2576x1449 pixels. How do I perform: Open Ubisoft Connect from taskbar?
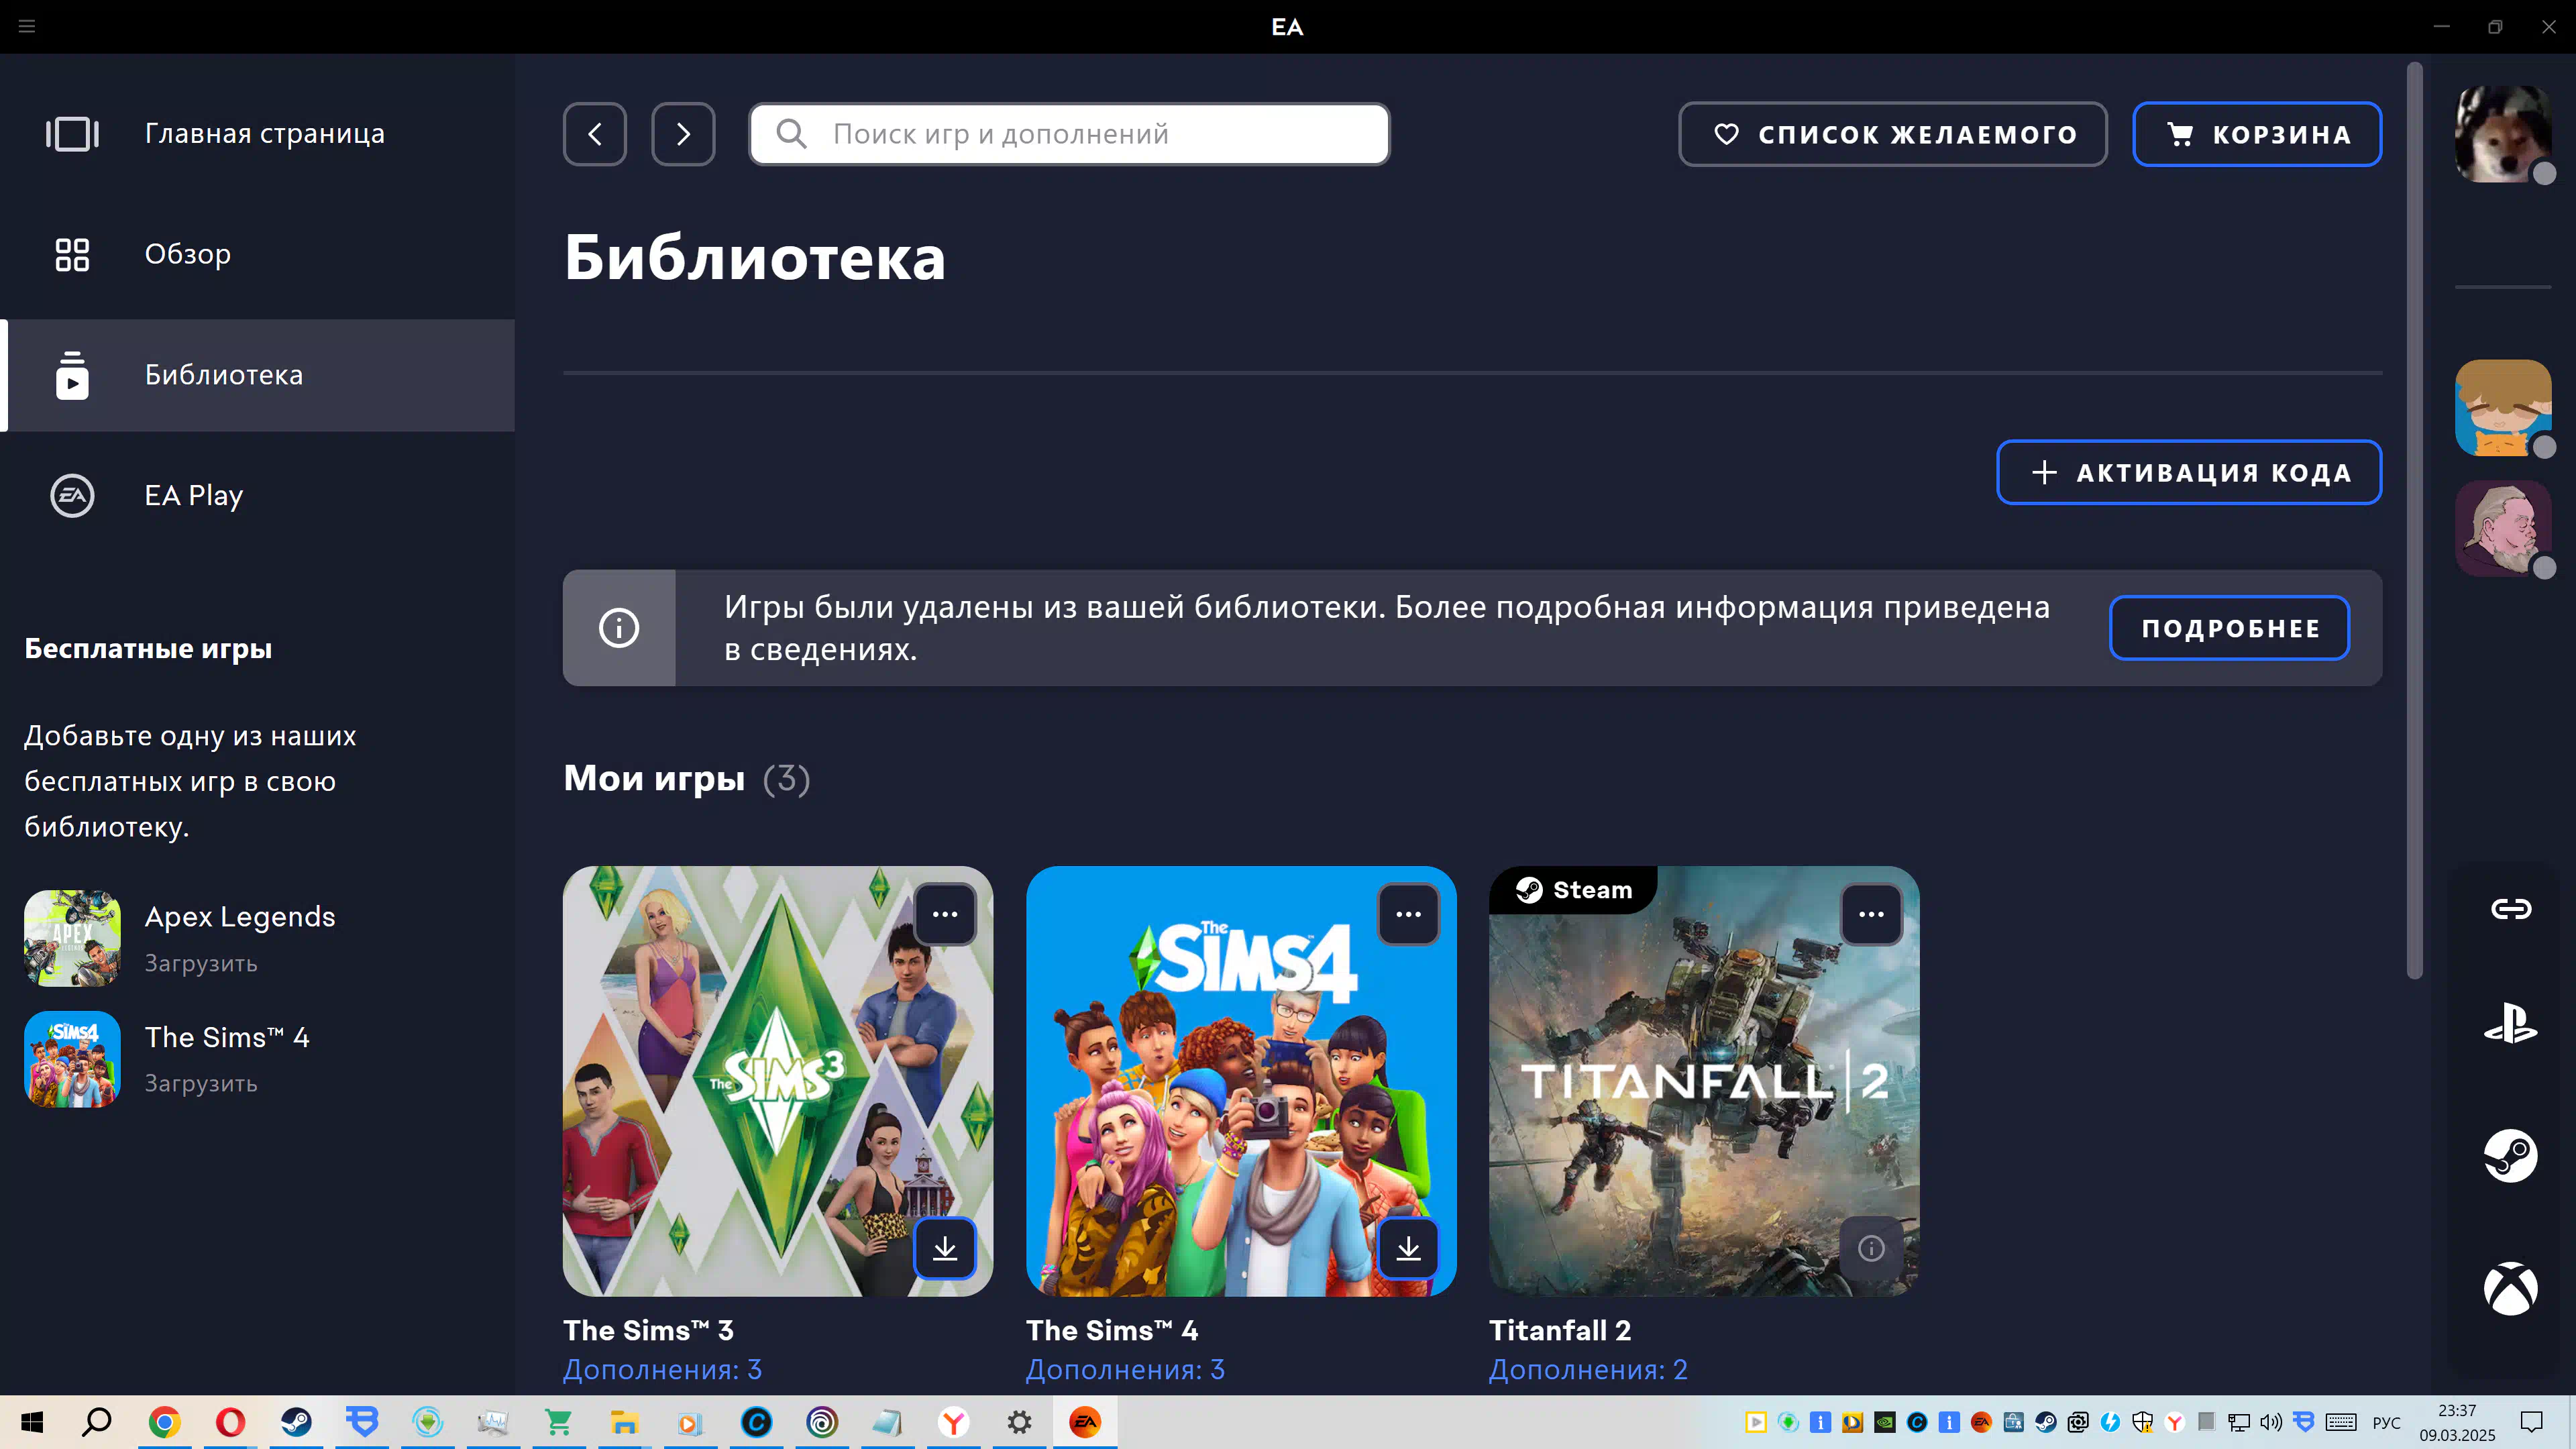pyautogui.click(x=822, y=1422)
